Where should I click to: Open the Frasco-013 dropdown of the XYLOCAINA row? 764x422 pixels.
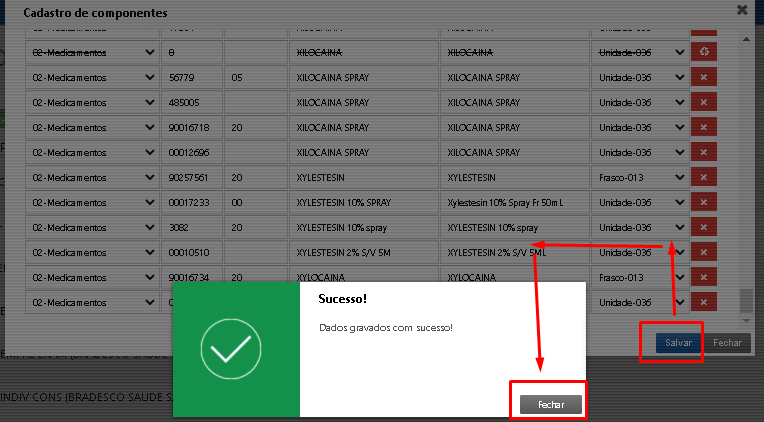click(640, 277)
